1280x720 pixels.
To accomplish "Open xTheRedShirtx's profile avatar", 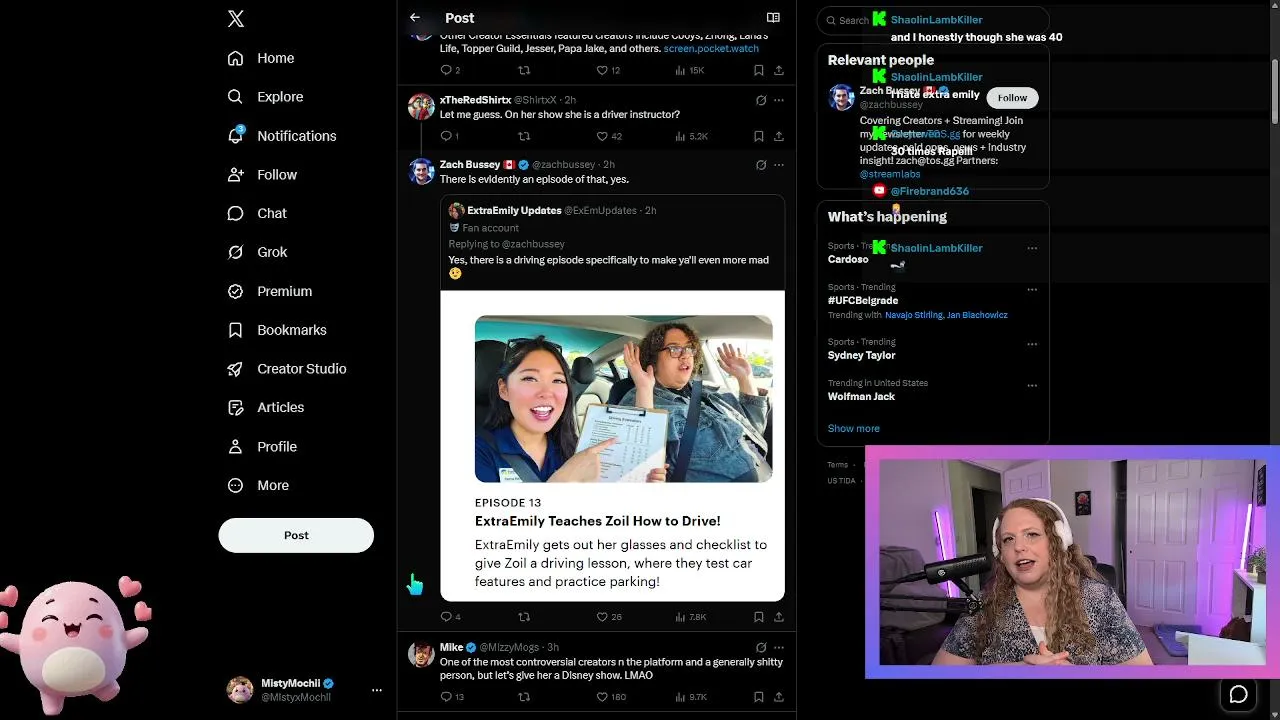I will click(421, 107).
